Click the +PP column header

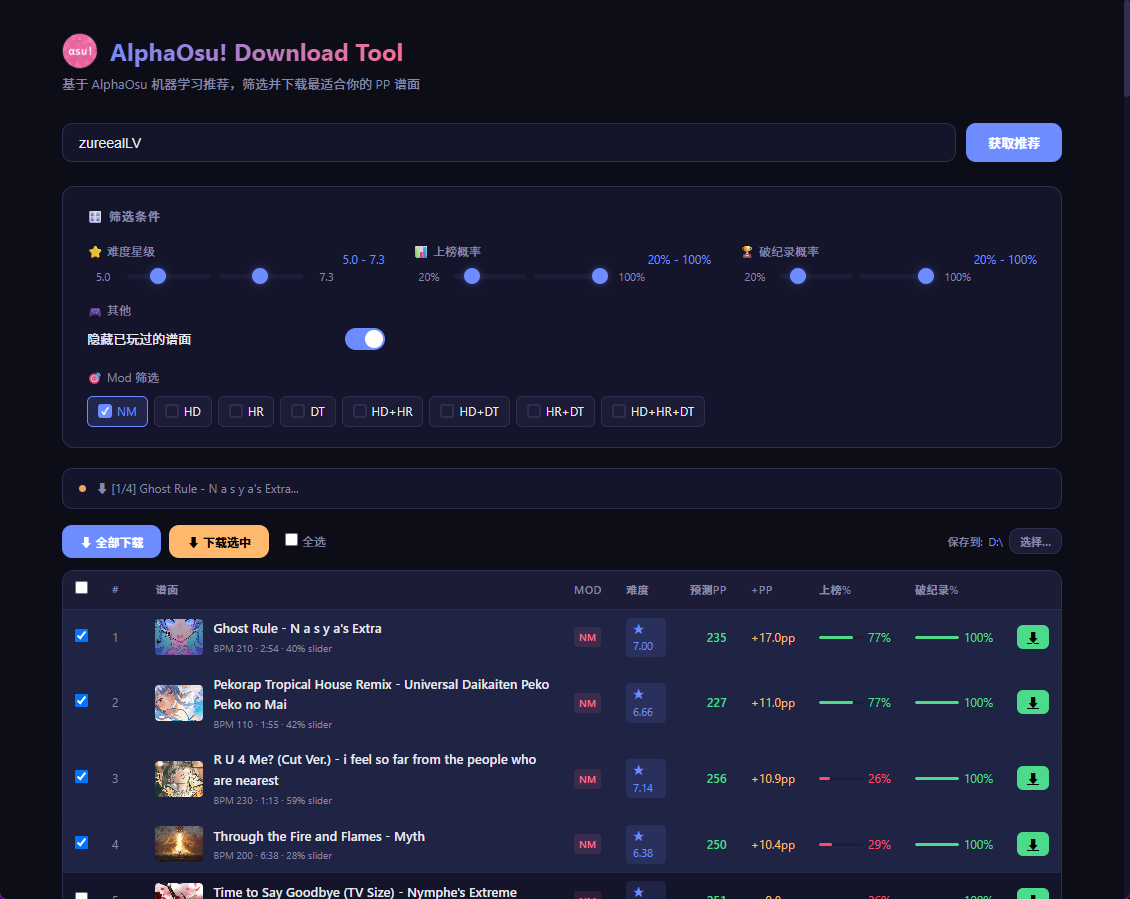coord(762,590)
